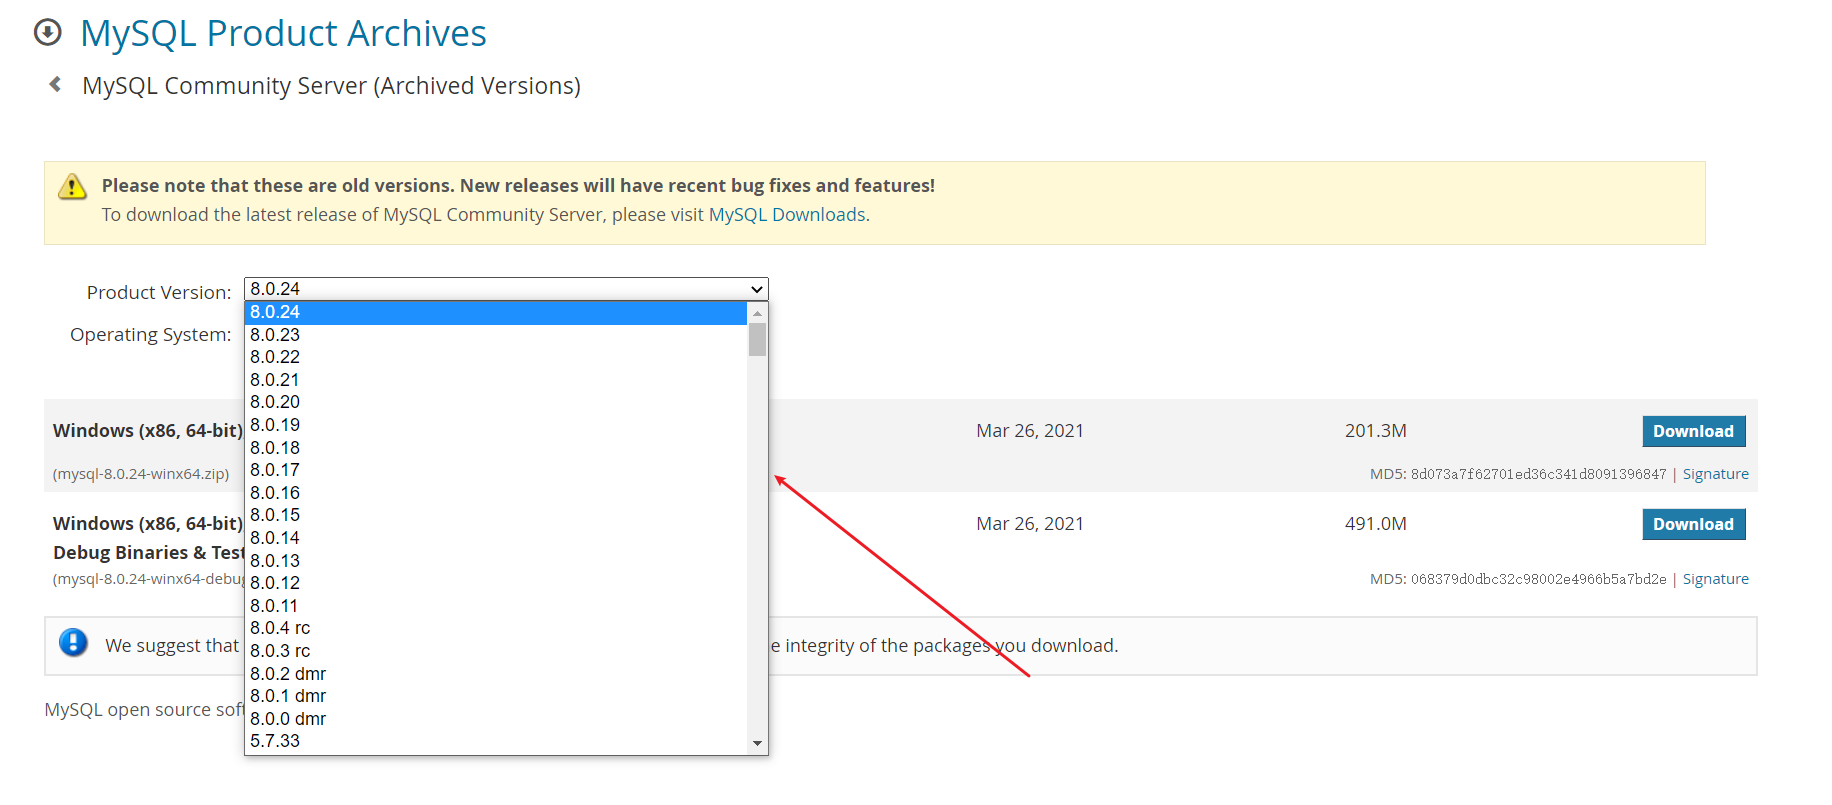1832x805 pixels.
Task: Pick version 8.0.19 from the list
Action: [x=496, y=425]
